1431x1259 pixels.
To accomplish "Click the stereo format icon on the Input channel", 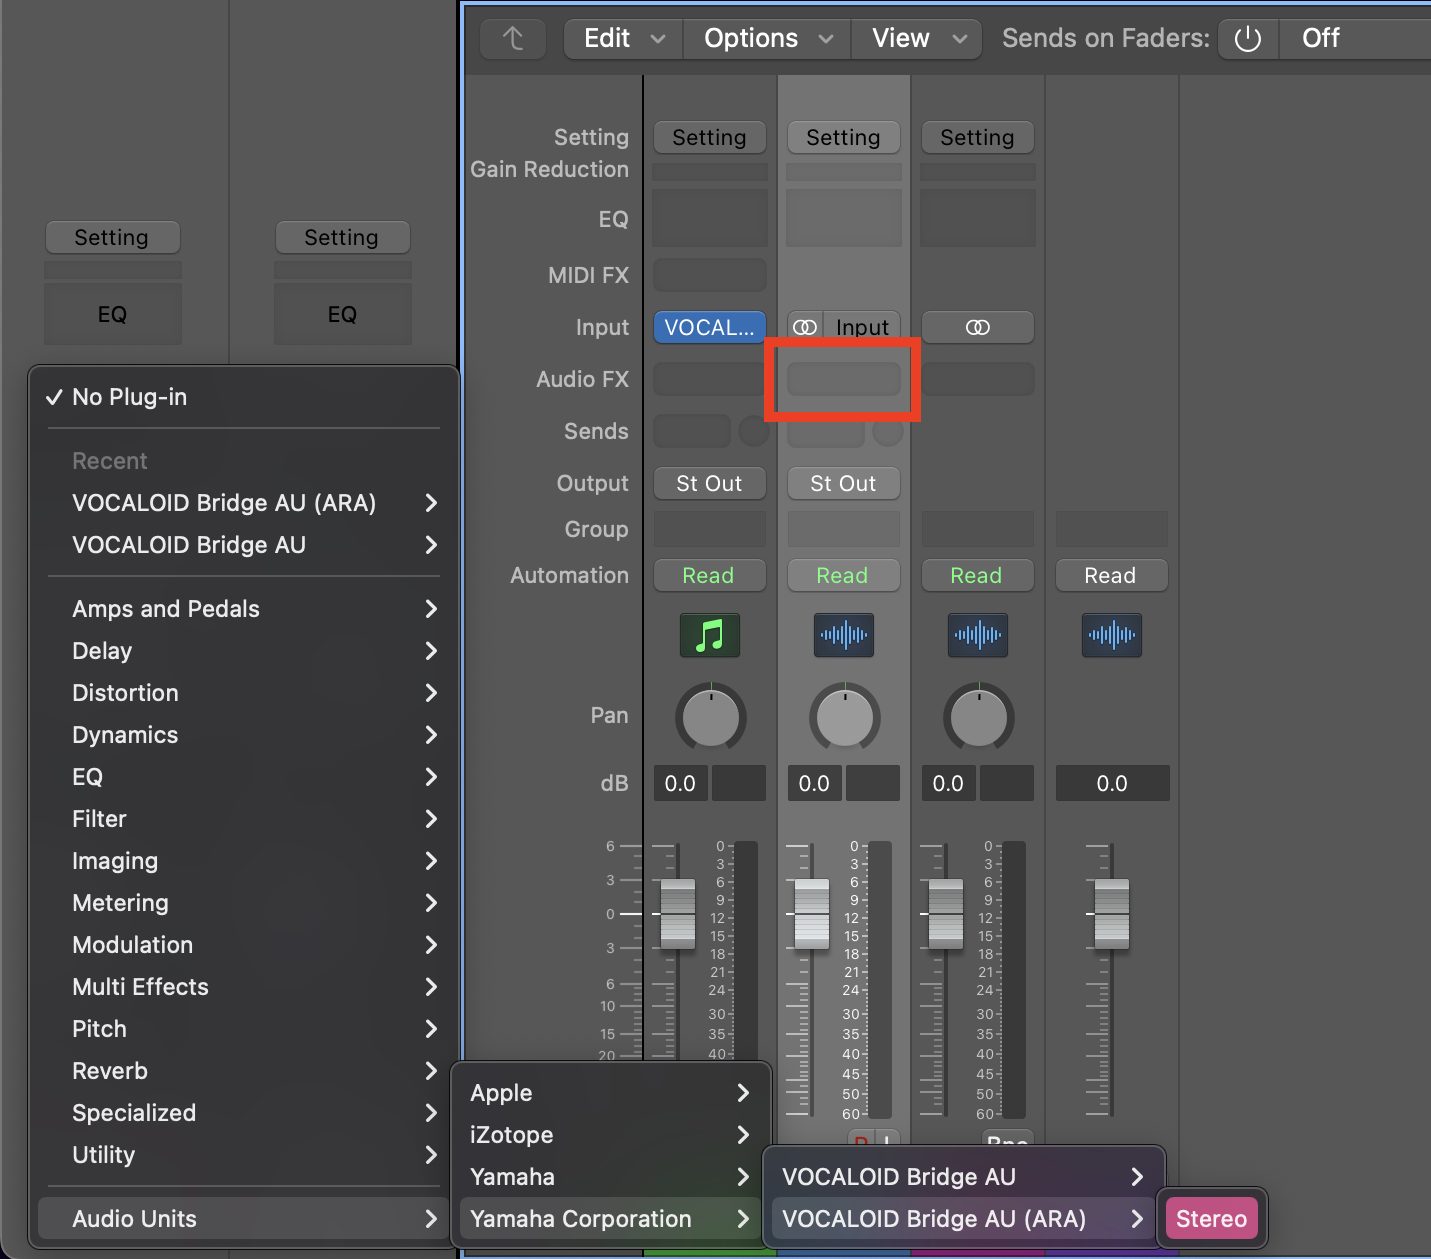I will 803,327.
